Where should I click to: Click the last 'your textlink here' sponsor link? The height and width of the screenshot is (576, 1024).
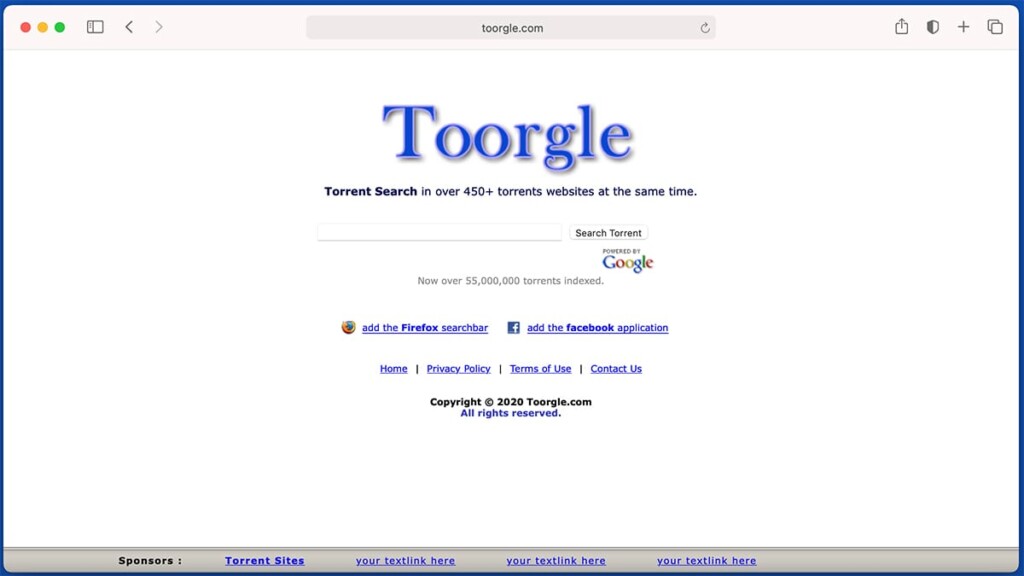pos(707,561)
